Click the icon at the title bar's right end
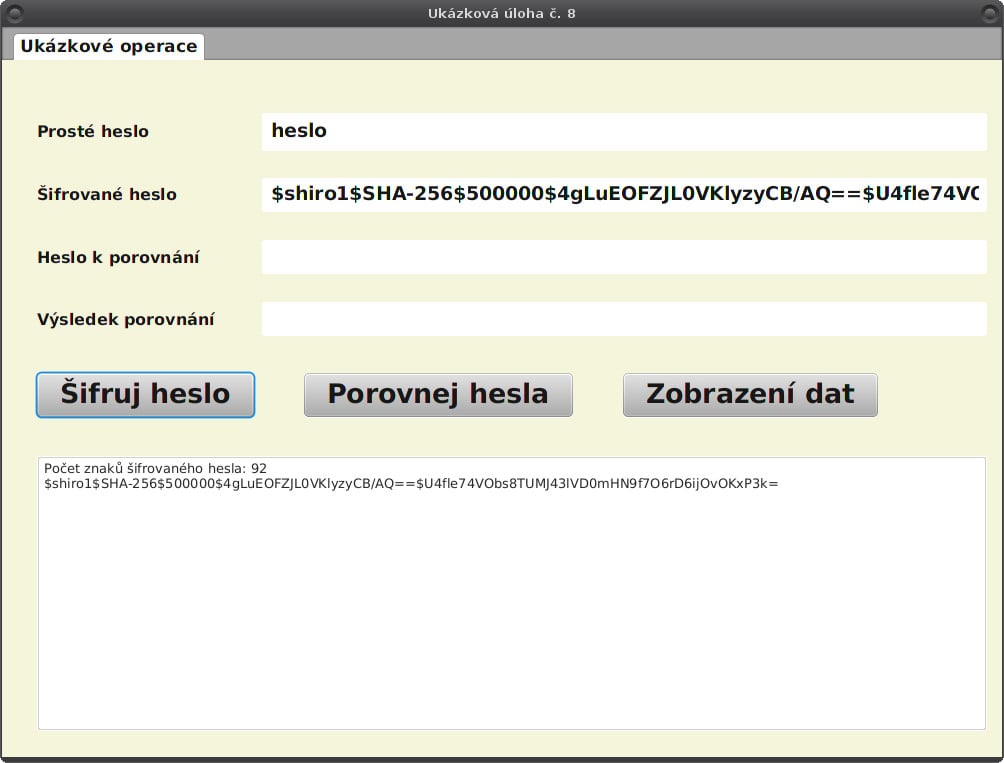This screenshot has height=763, width=1004. [989, 13]
